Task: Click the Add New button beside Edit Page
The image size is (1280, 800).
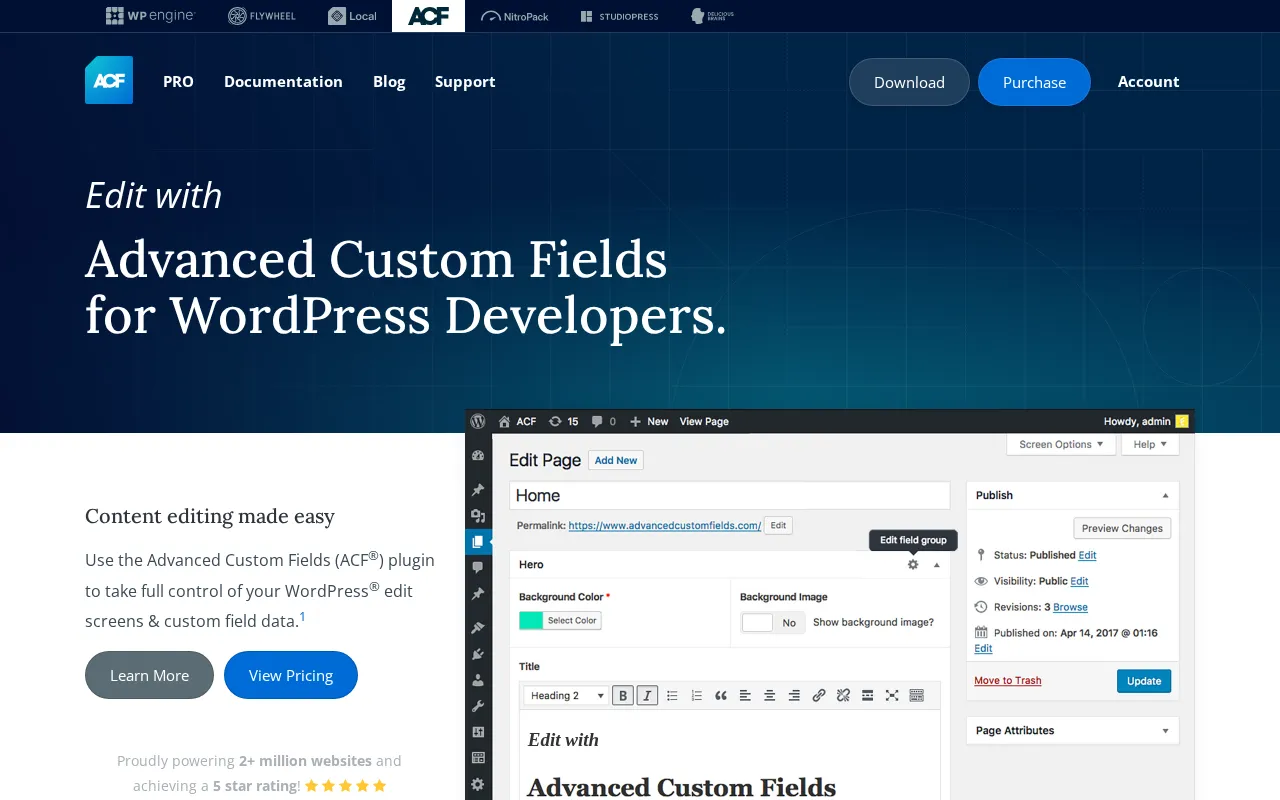Action: coord(616,460)
